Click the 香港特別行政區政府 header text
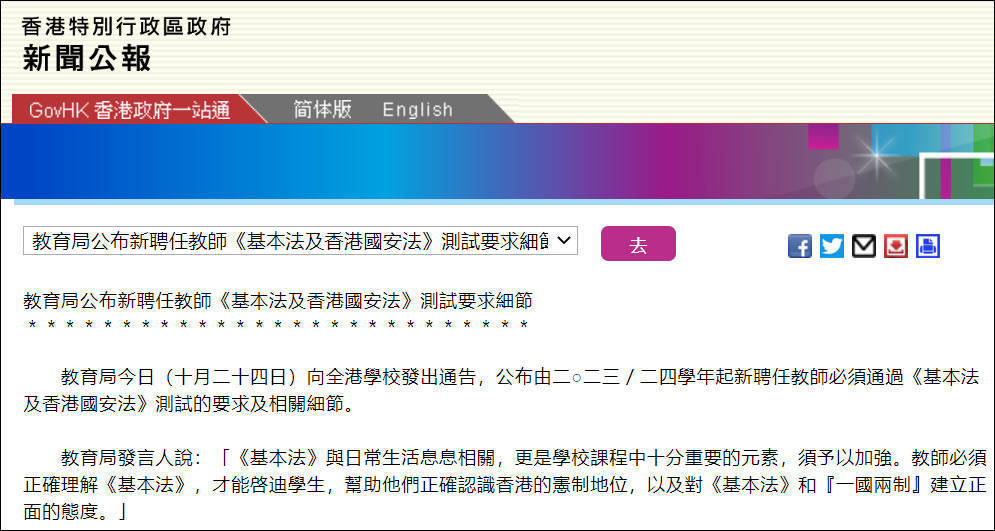The image size is (995, 531). coord(126,26)
